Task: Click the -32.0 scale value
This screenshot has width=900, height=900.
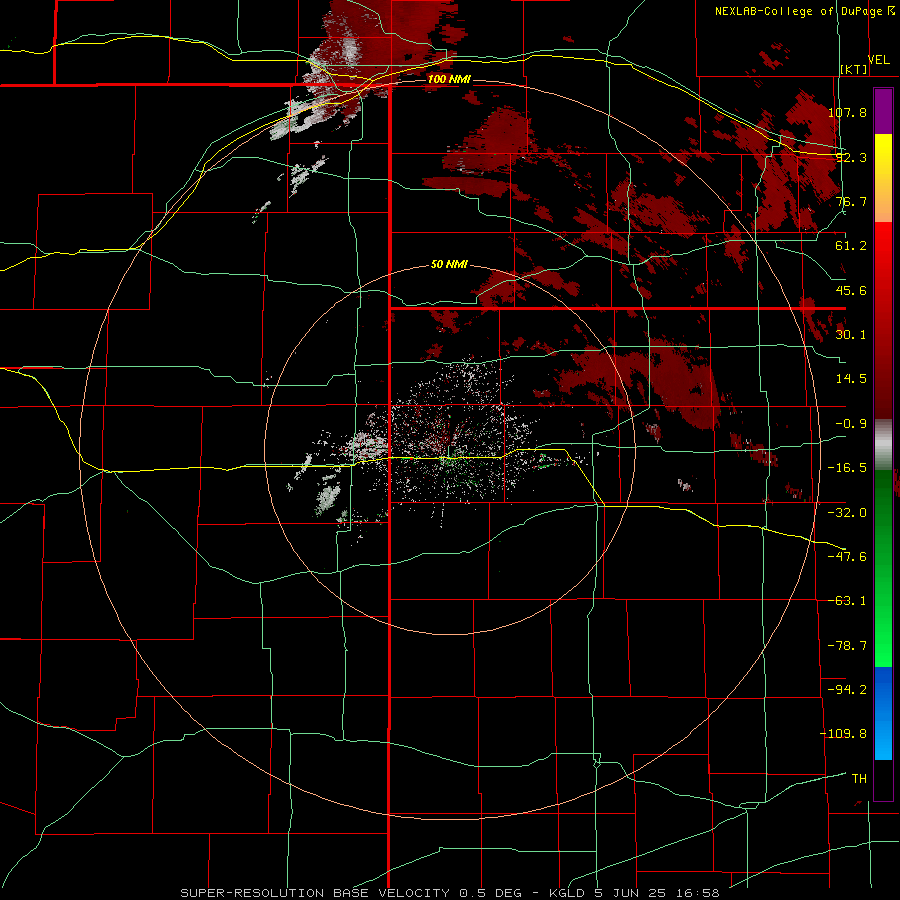Action: click(847, 513)
